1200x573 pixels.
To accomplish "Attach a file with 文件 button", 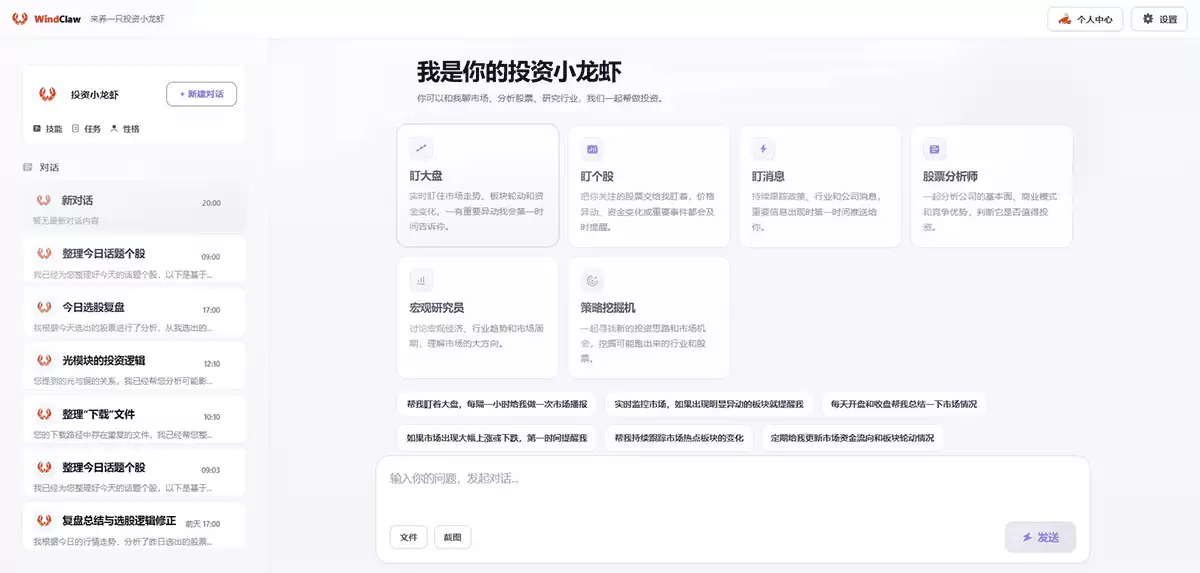I will [408, 537].
